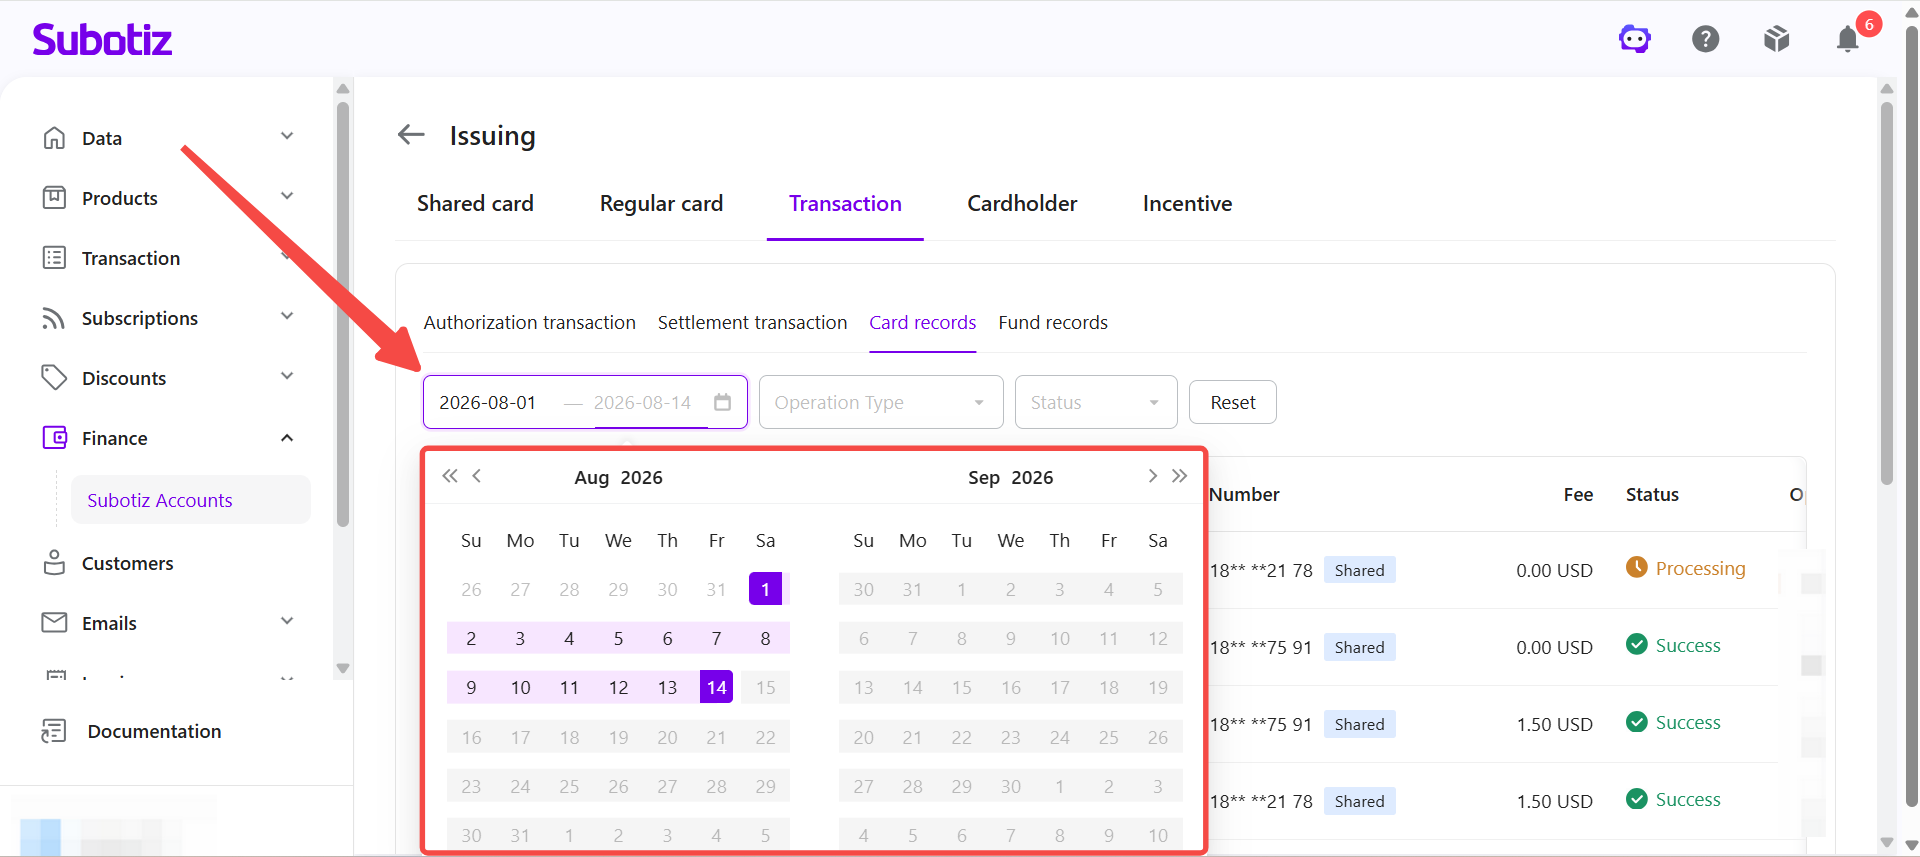
Task: Click the Data home icon in sidebar
Action: point(54,138)
